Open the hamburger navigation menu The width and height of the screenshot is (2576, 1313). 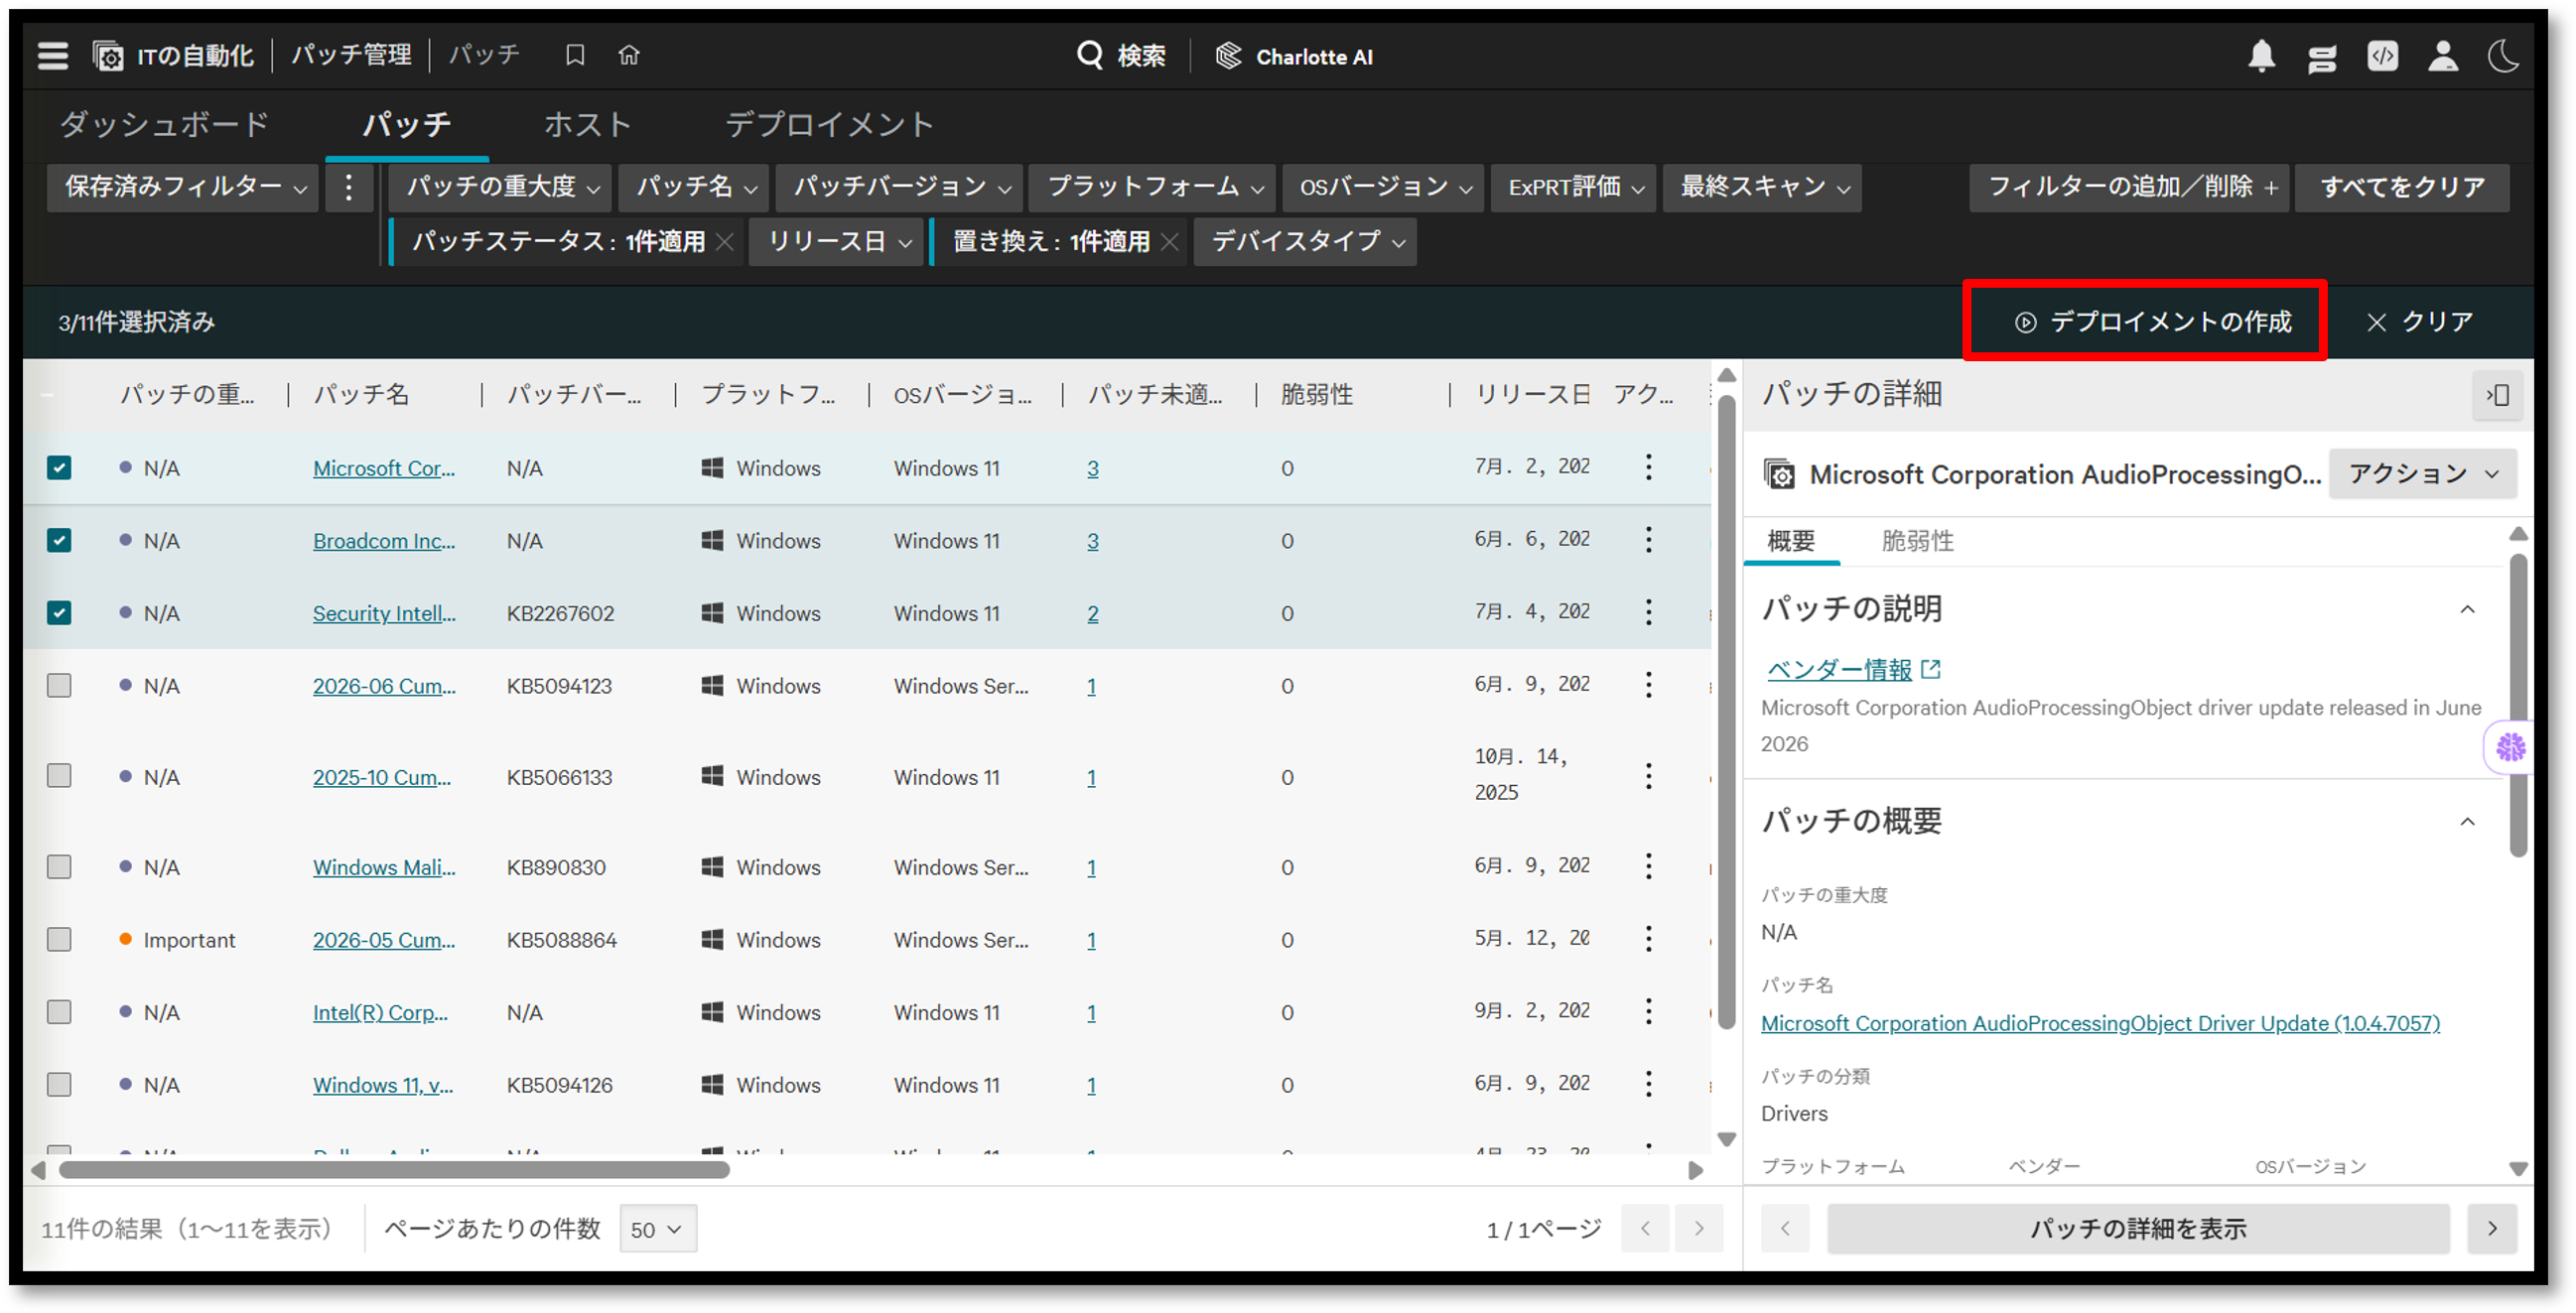point(53,56)
